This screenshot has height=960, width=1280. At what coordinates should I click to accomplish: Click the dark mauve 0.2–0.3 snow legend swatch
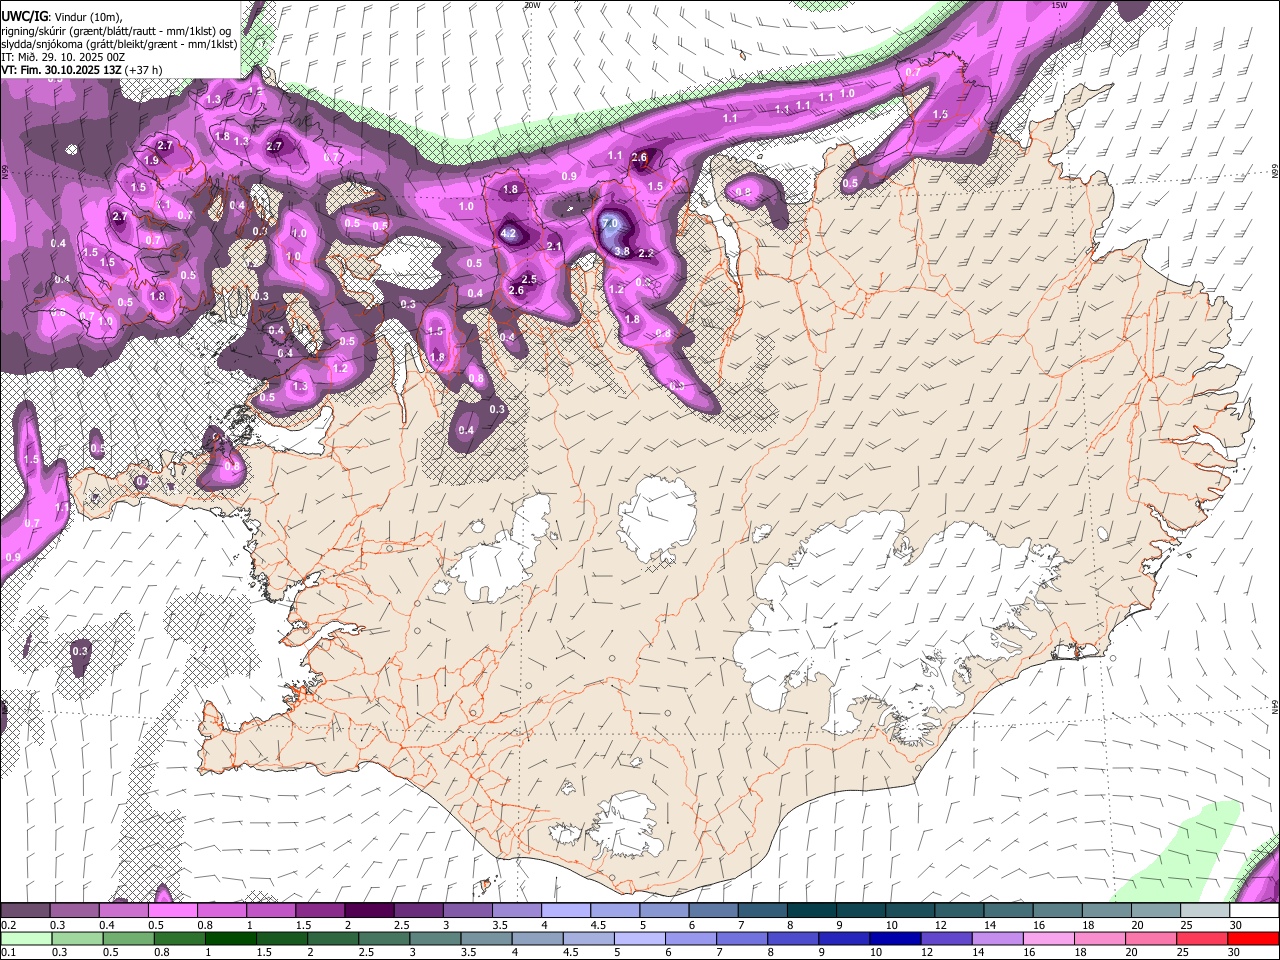tap(24, 911)
